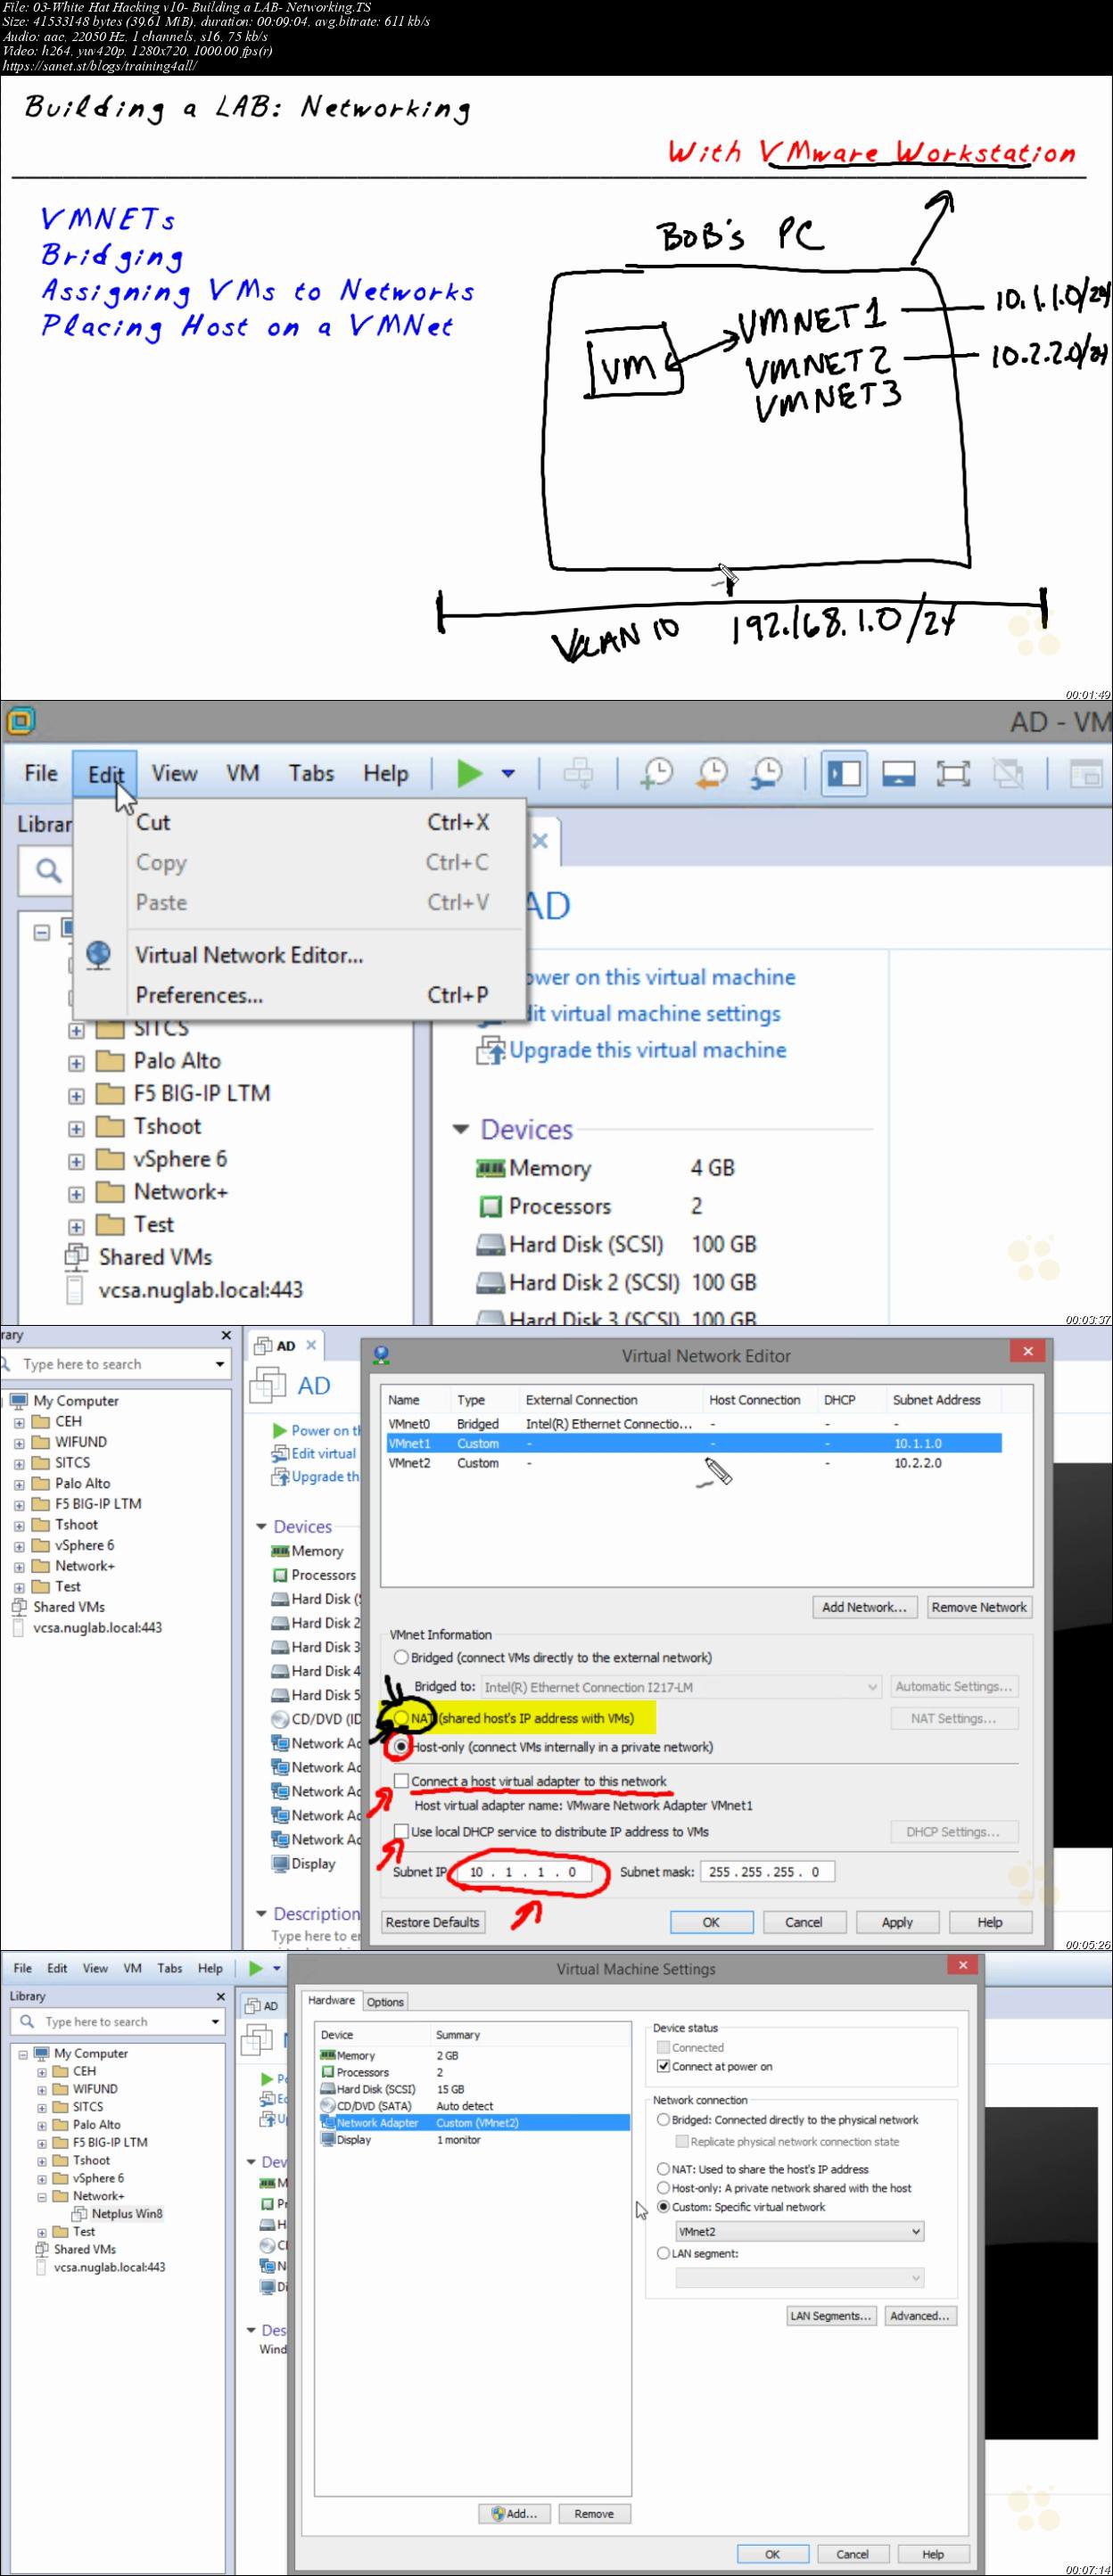Collapse Devices section above Memory 4 GB
This screenshot has height=2576, width=1113.
coord(461,1129)
